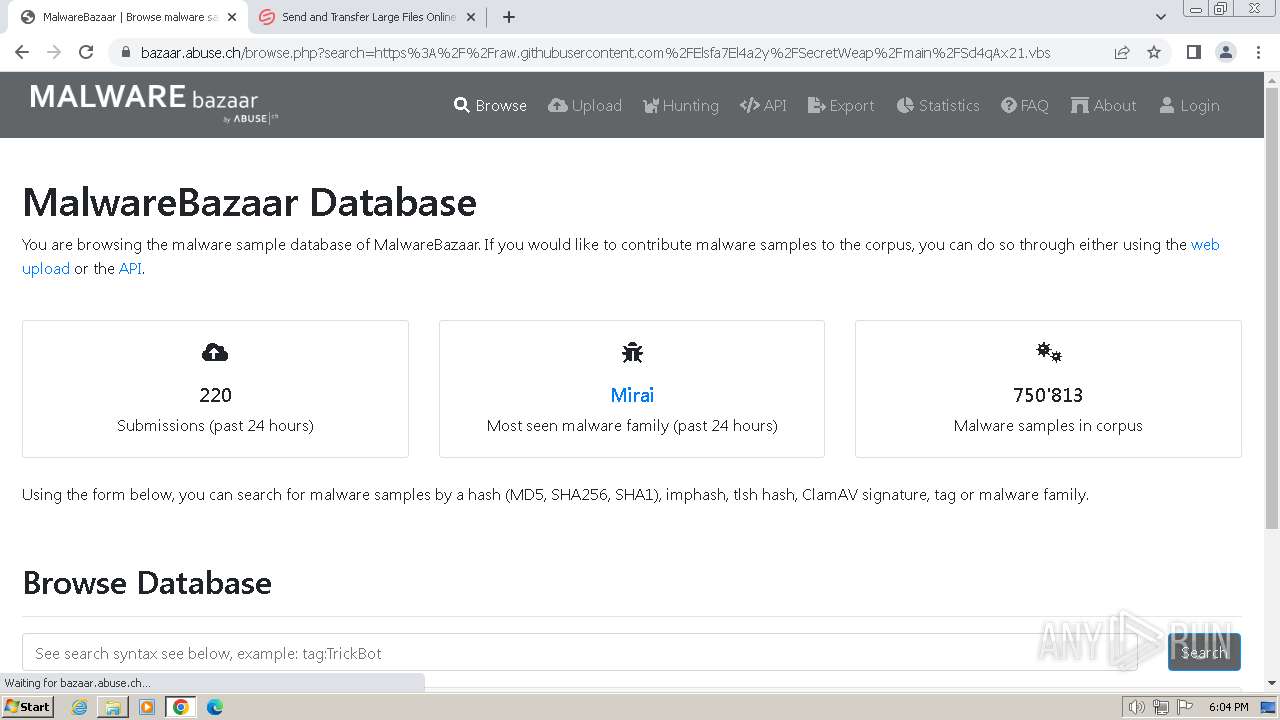Close the MalwareBazaar tab
Image resolution: width=1280 pixels, height=720 pixels.
(232, 17)
